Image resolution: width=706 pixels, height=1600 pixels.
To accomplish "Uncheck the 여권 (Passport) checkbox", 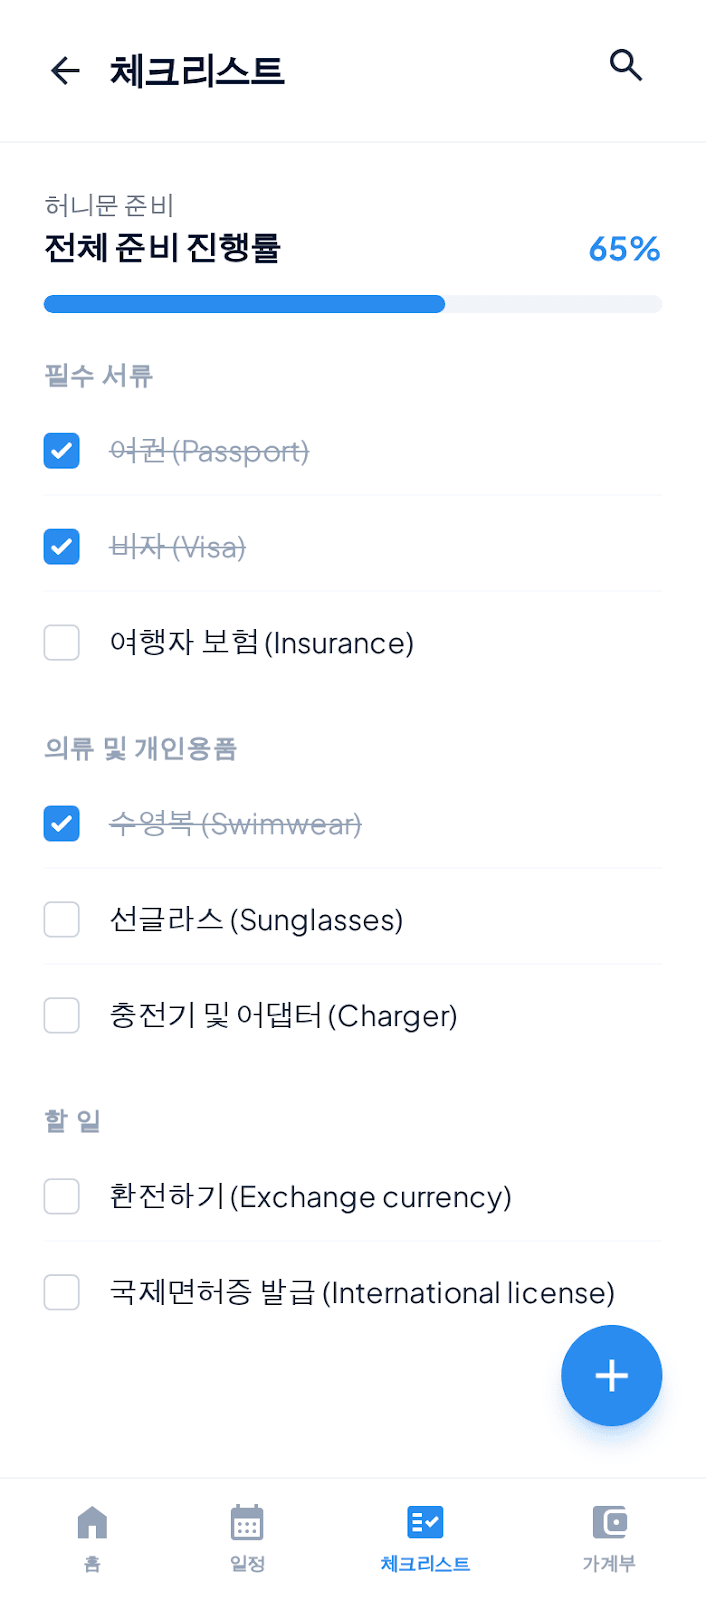I will pos(61,450).
